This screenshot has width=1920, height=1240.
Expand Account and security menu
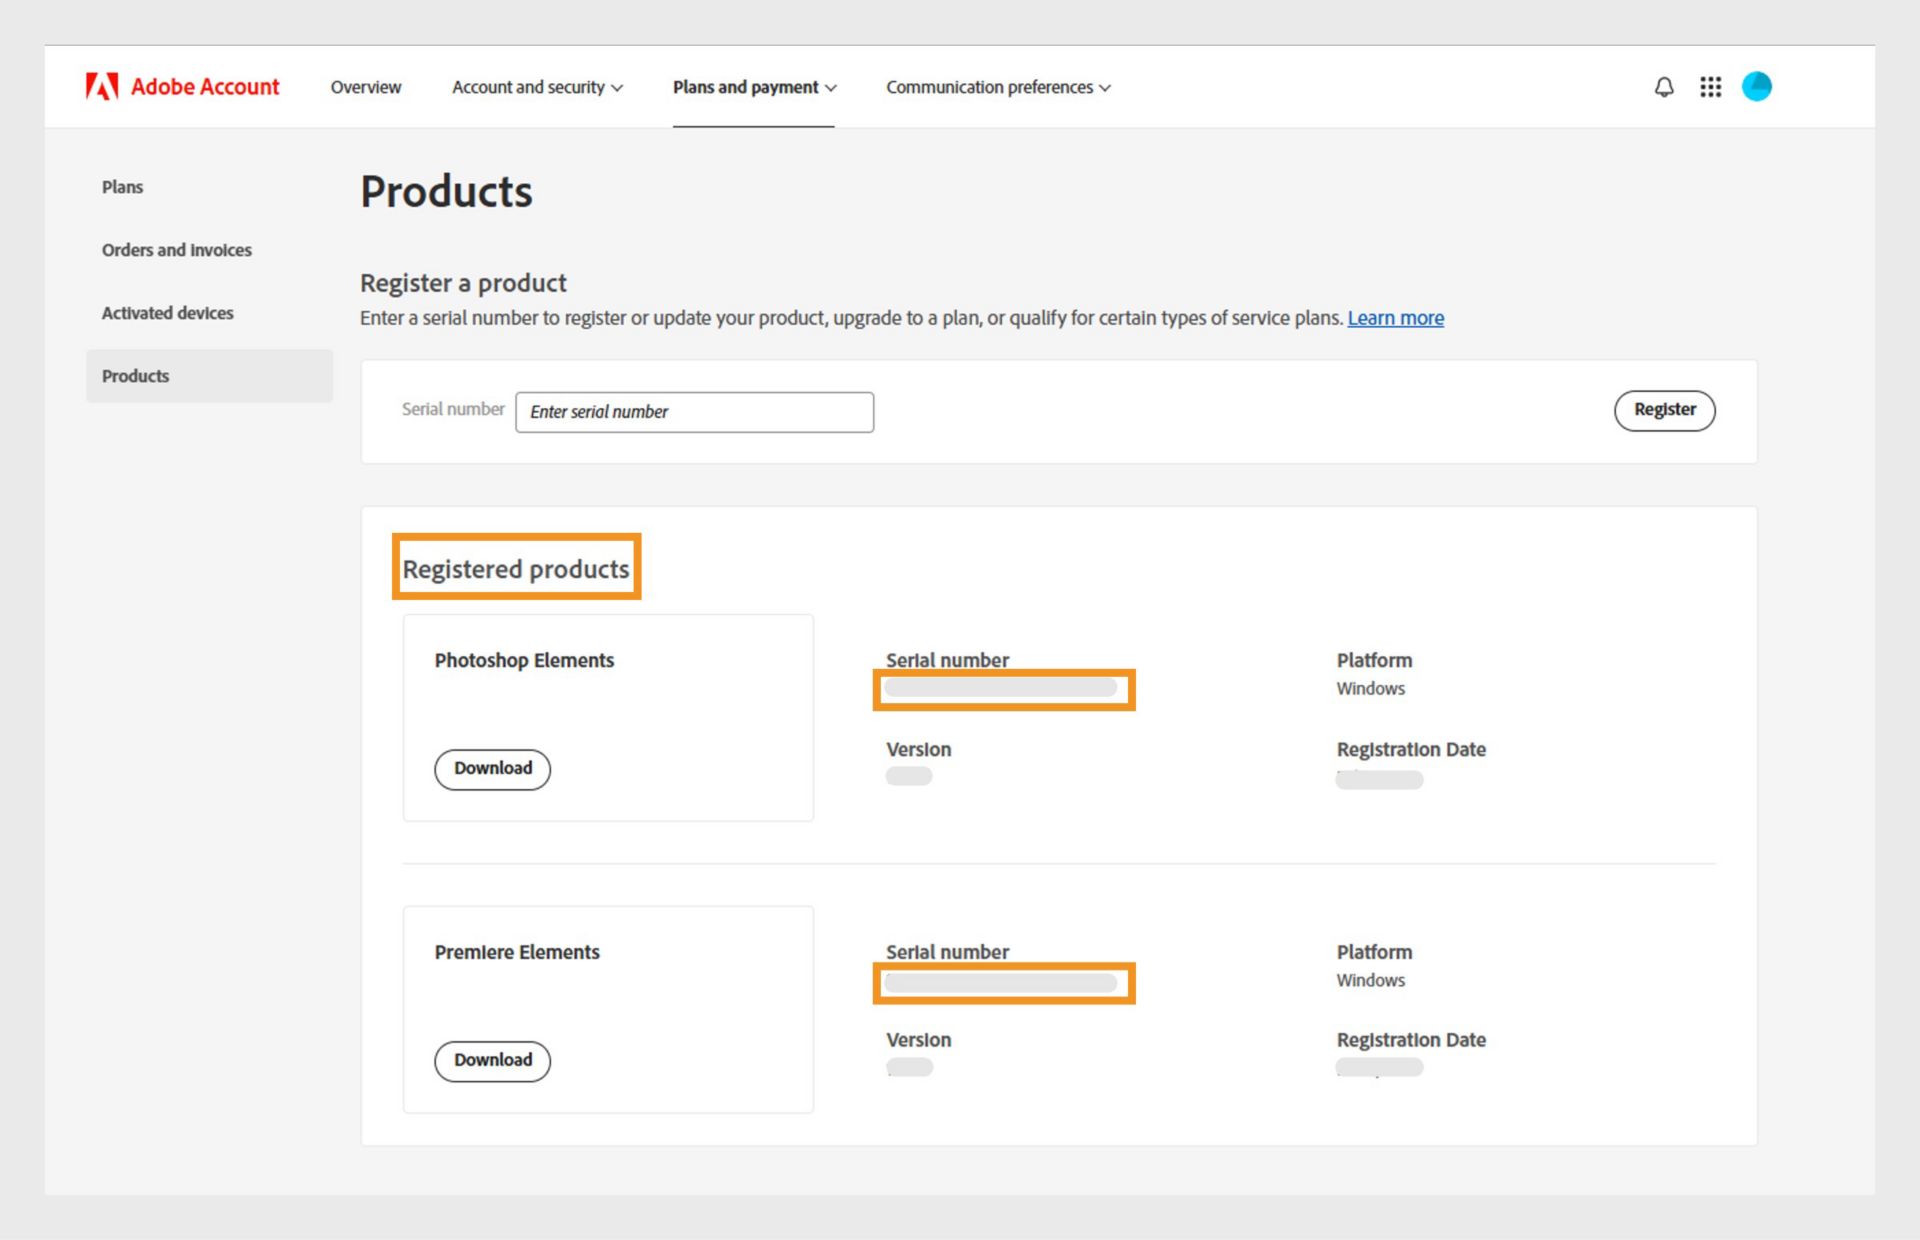(537, 87)
